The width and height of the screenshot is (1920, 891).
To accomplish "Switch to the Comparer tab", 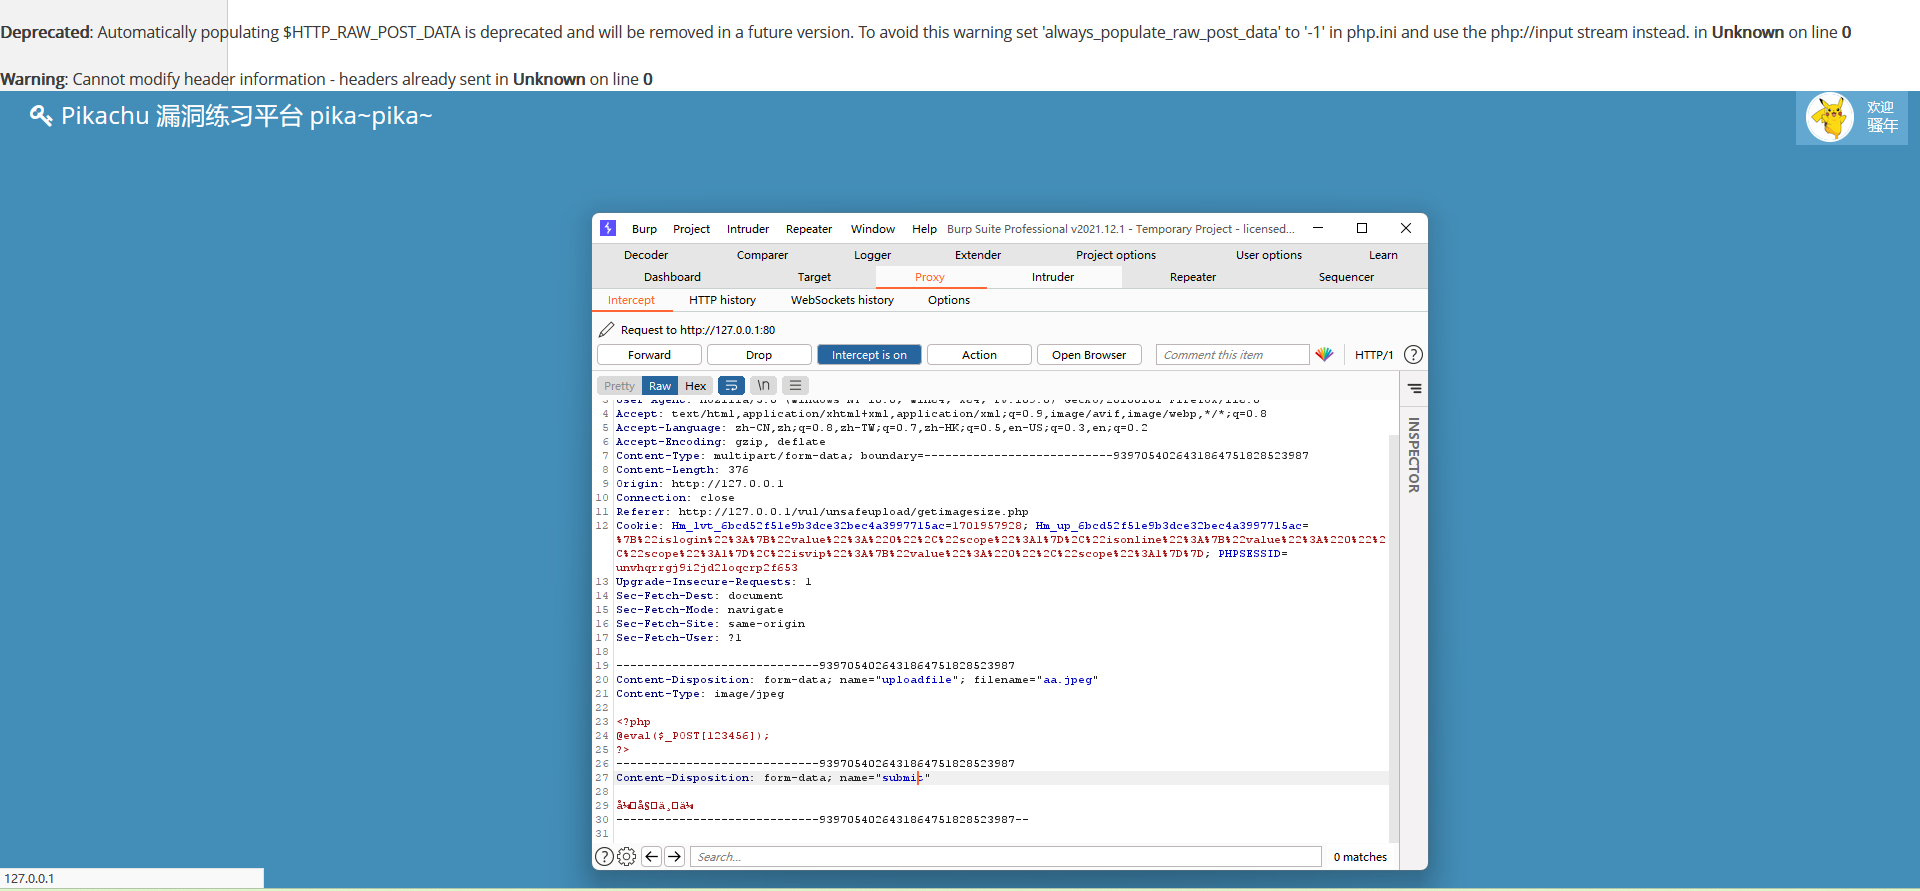I will [762, 255].
